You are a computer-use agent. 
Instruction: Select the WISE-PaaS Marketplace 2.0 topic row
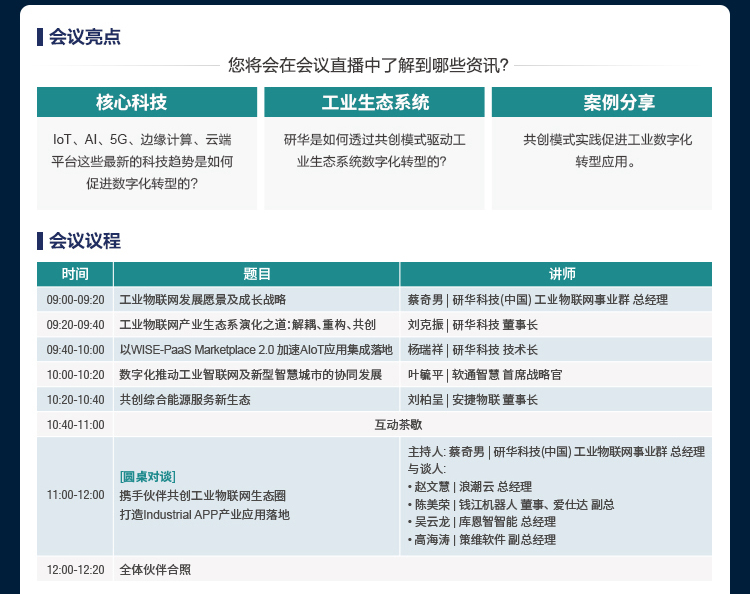255,349
